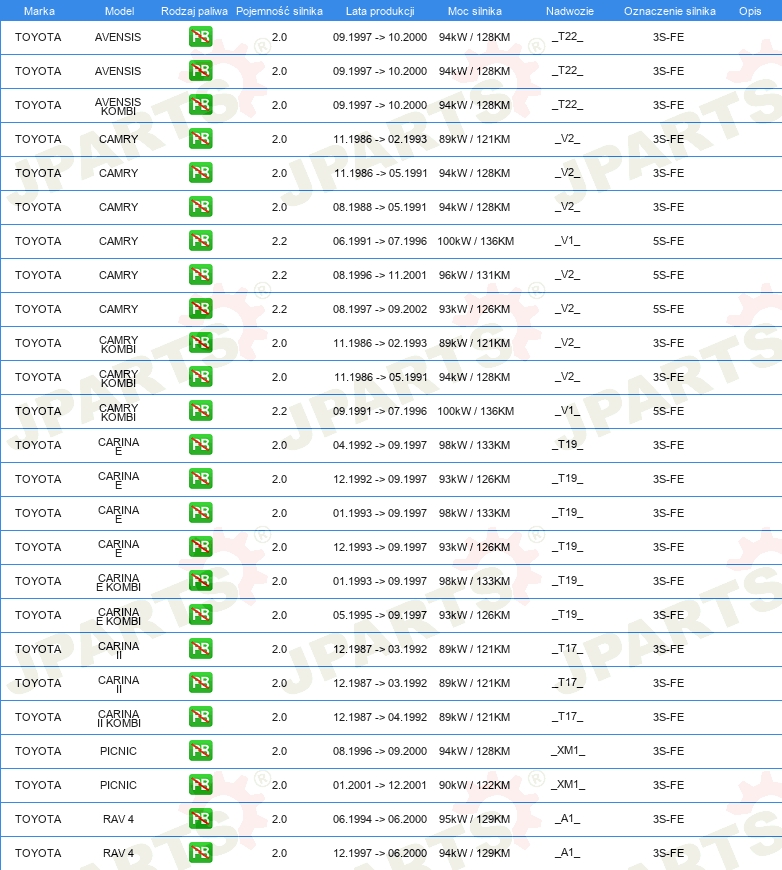Click fuel icon for CAMRY 96kW / 131KM row

pos(200,275)
